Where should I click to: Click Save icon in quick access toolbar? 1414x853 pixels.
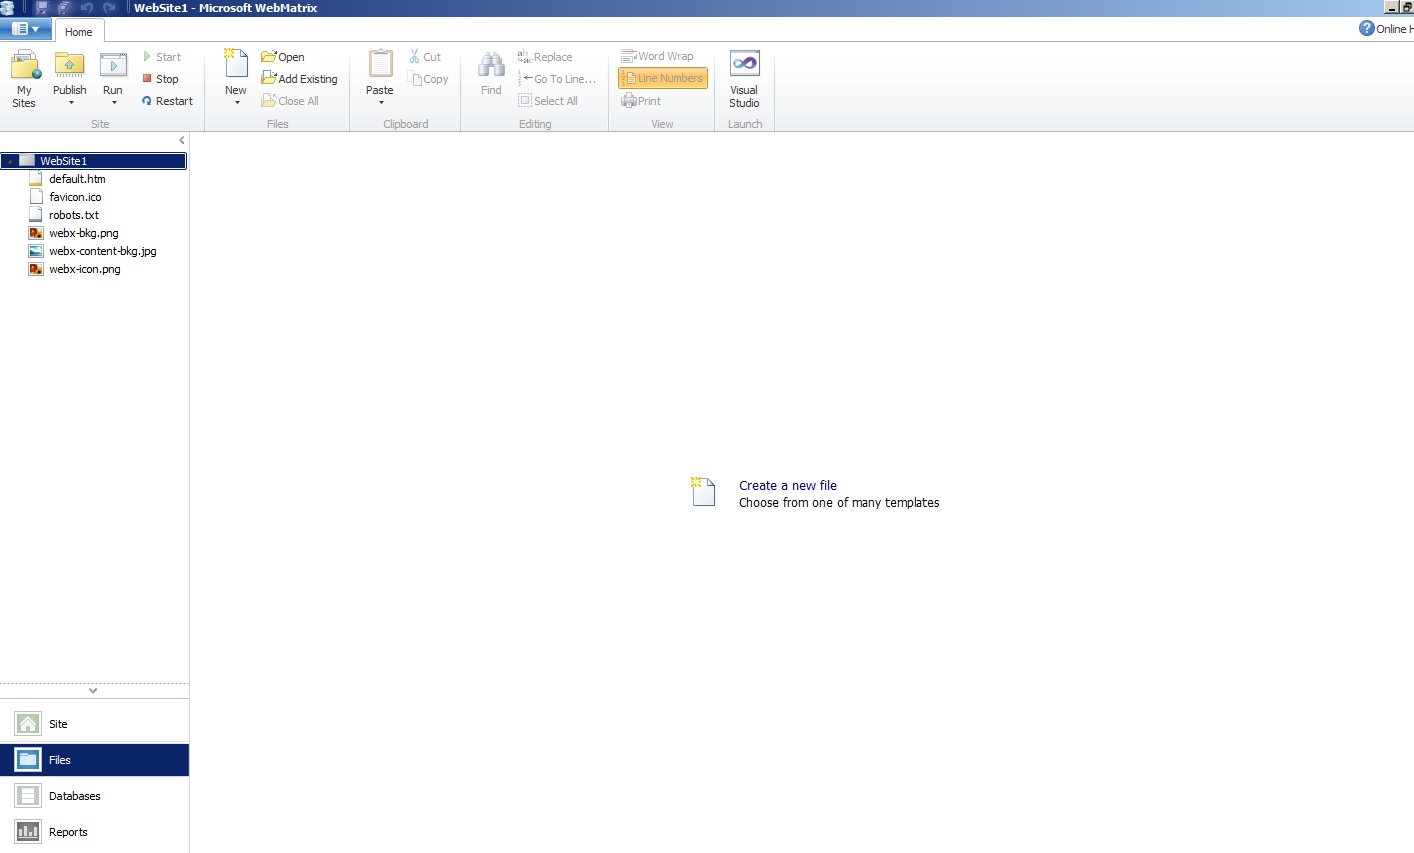tap(42, 7)
